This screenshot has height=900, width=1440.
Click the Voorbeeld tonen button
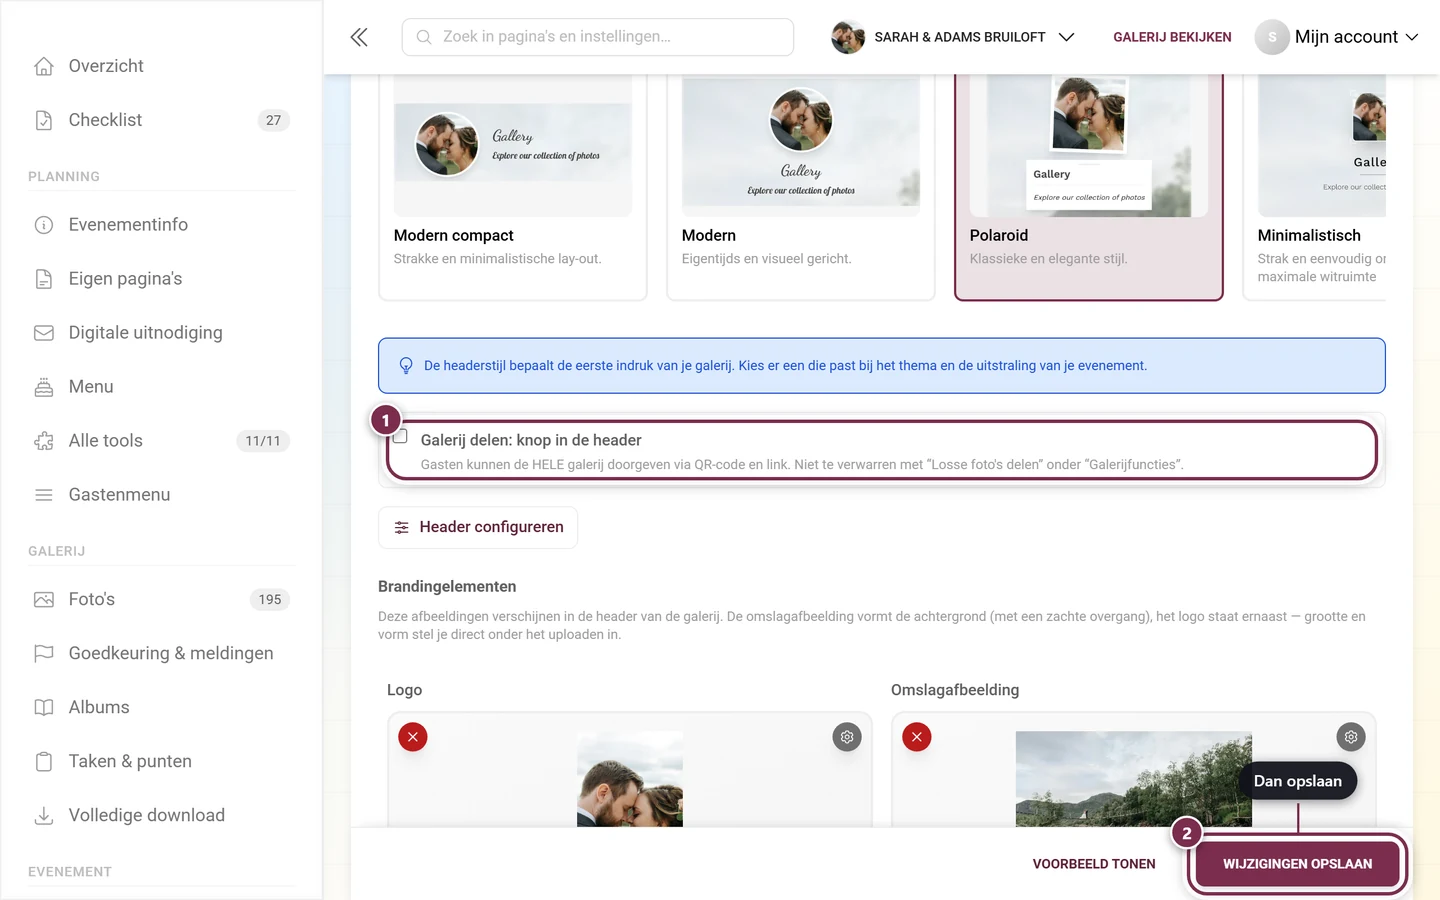click(x=1094, y=864)
